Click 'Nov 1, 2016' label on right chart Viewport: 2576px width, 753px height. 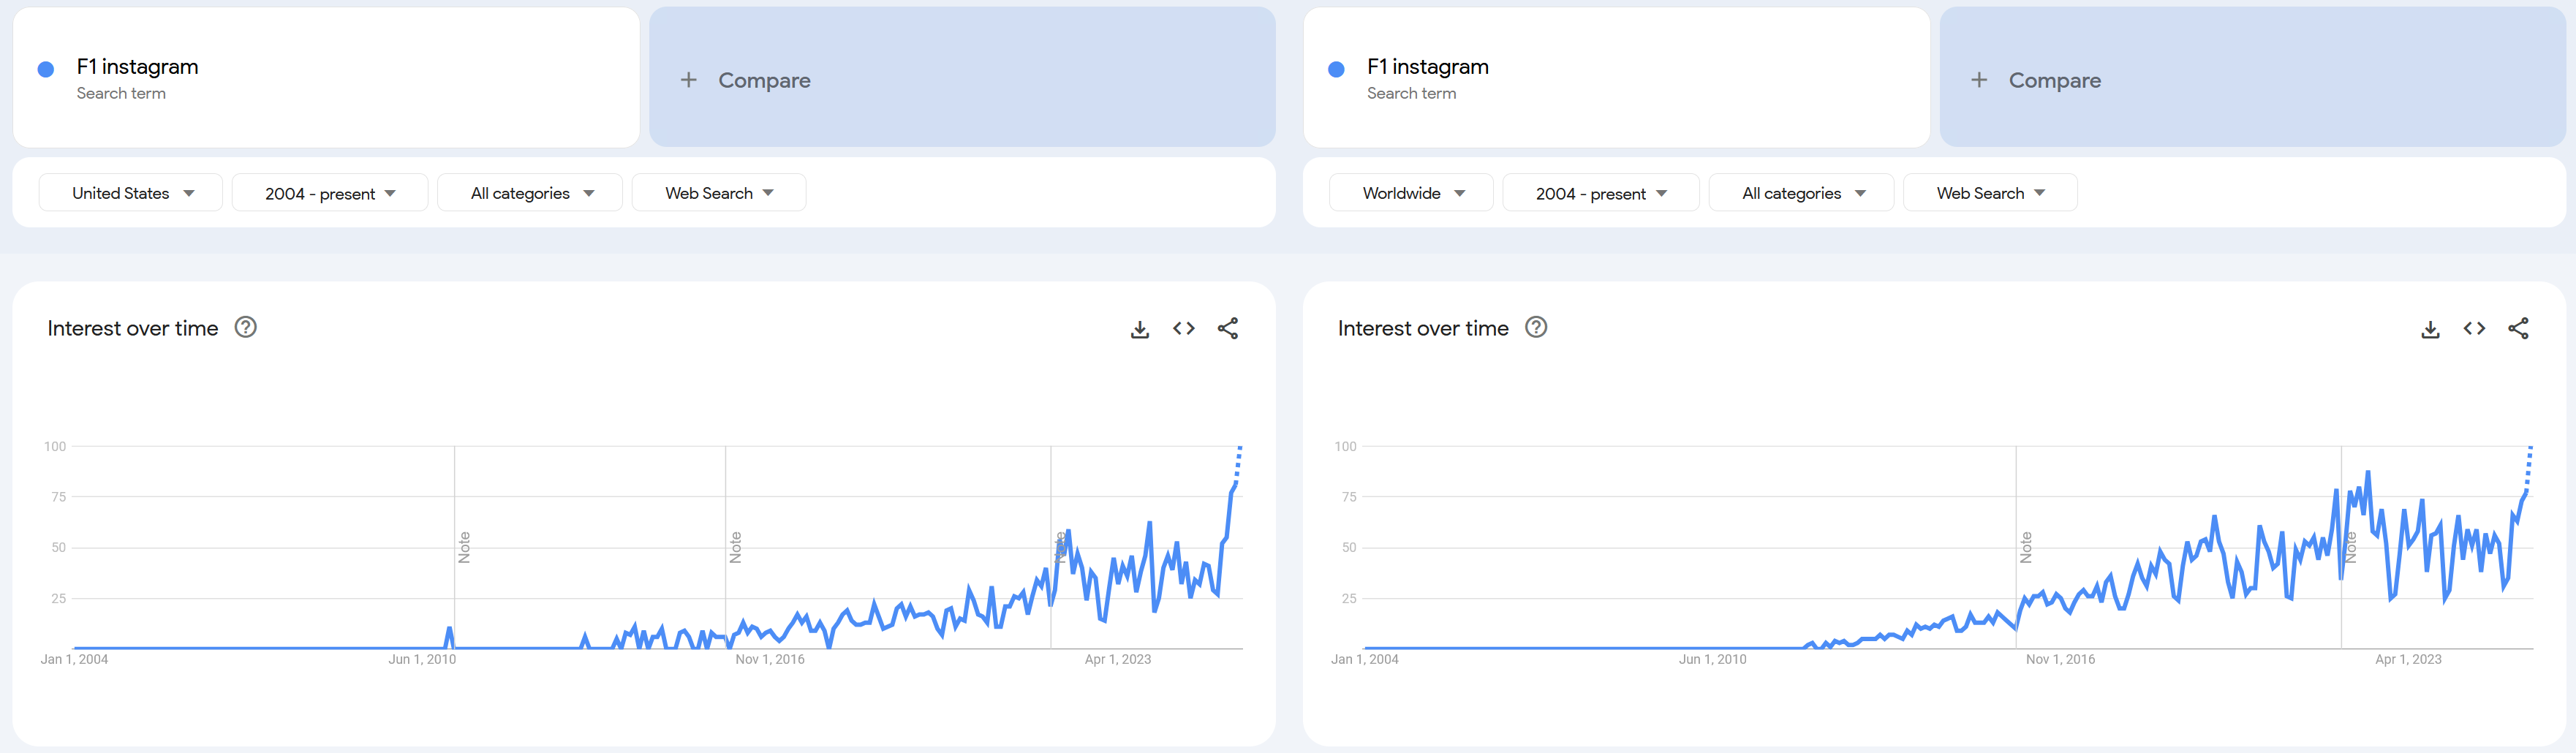2061,659
